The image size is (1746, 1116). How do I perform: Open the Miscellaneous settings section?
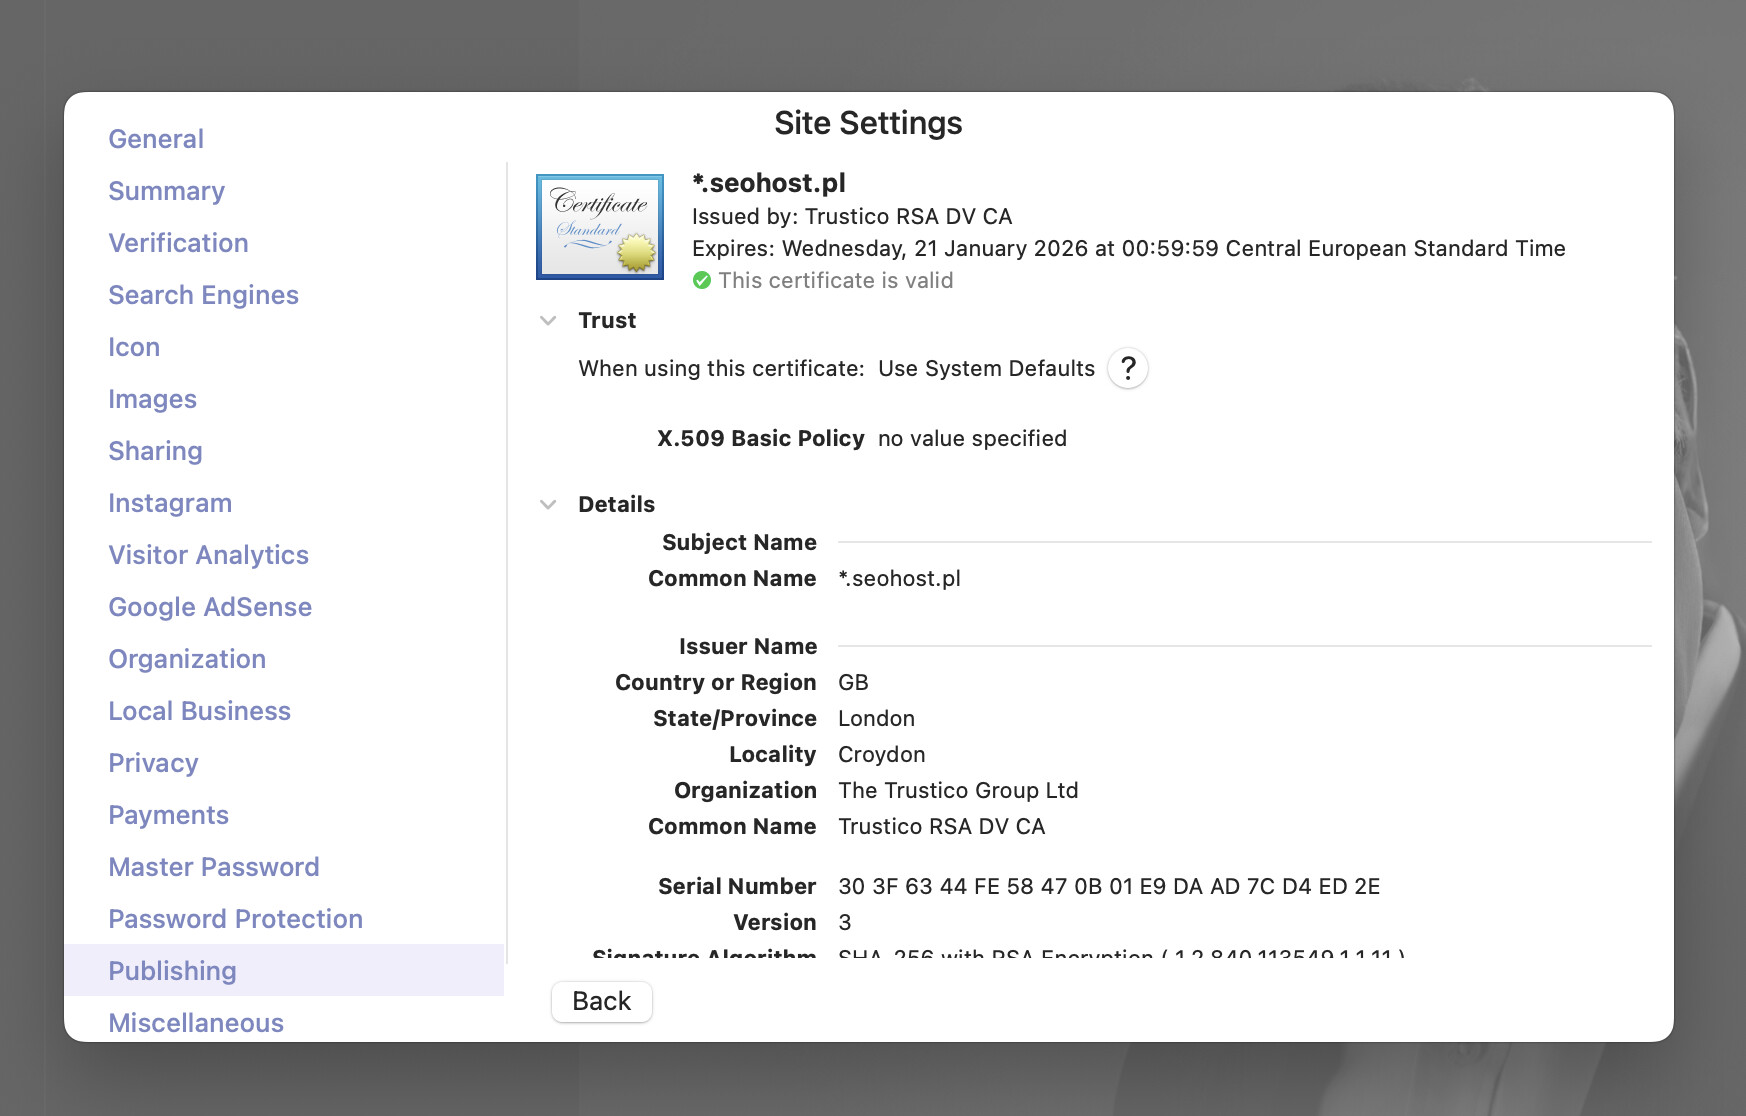pos(197,1023)
